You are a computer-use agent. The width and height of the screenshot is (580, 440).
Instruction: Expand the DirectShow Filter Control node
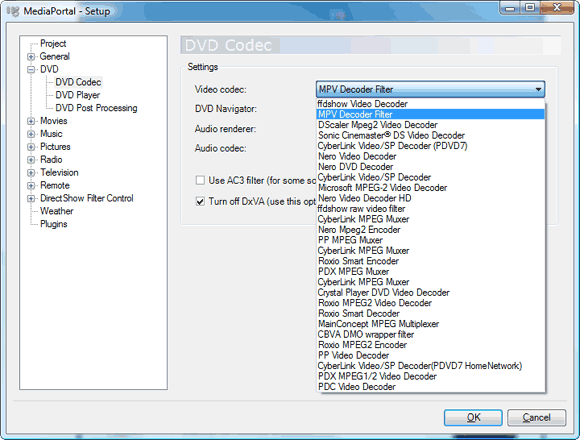pos(31,199)
